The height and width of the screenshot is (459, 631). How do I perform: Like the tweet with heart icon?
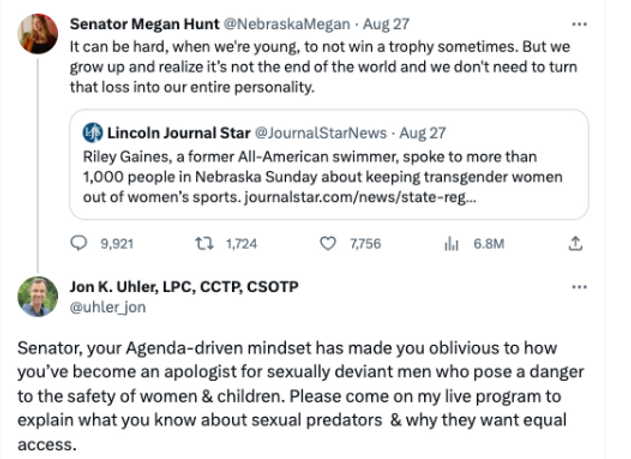327,242
